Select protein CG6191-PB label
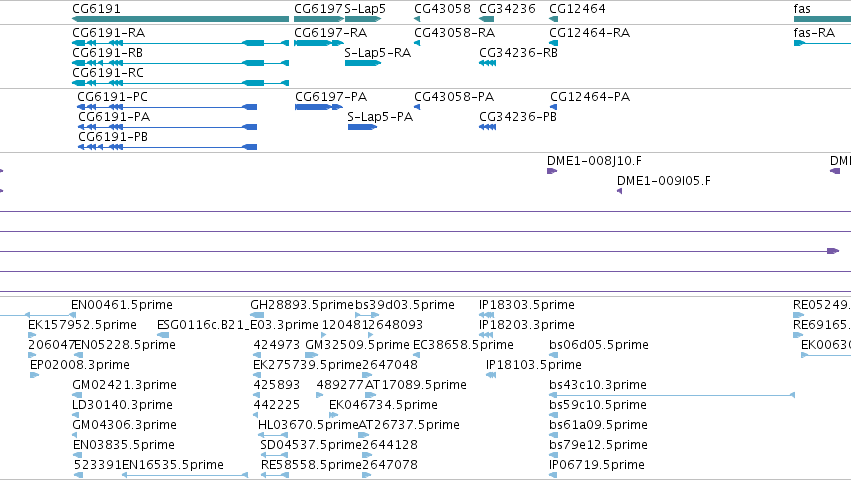851x480 pixels. pos(113,137)
